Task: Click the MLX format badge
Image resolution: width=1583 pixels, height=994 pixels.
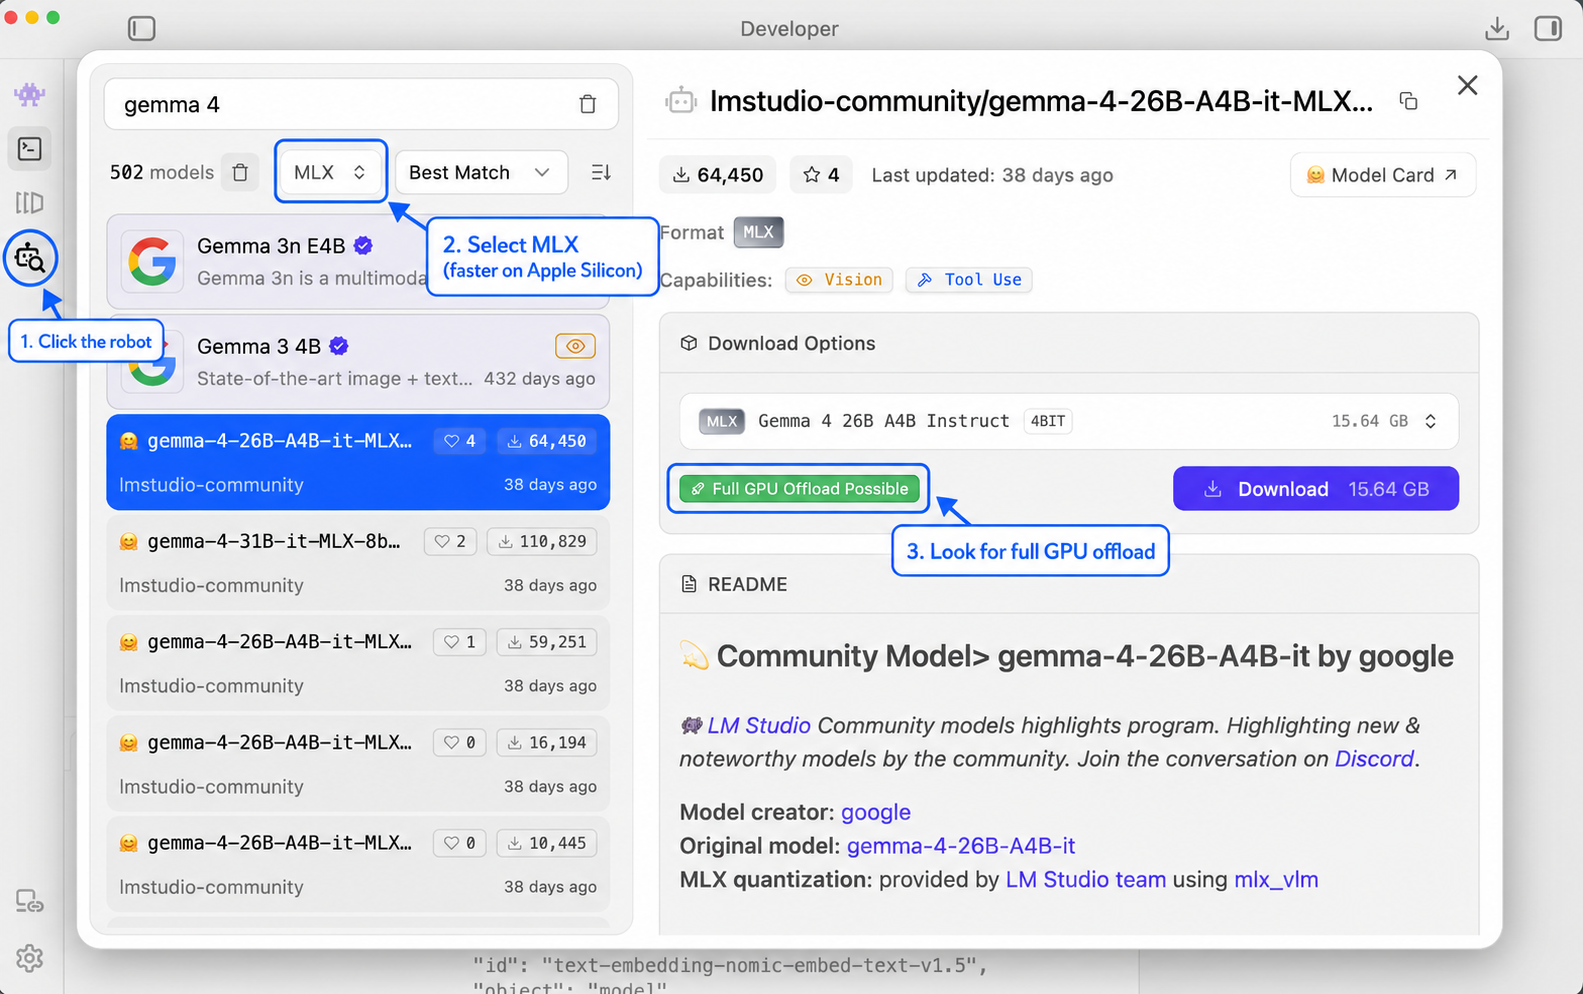Action: (758, 232)
